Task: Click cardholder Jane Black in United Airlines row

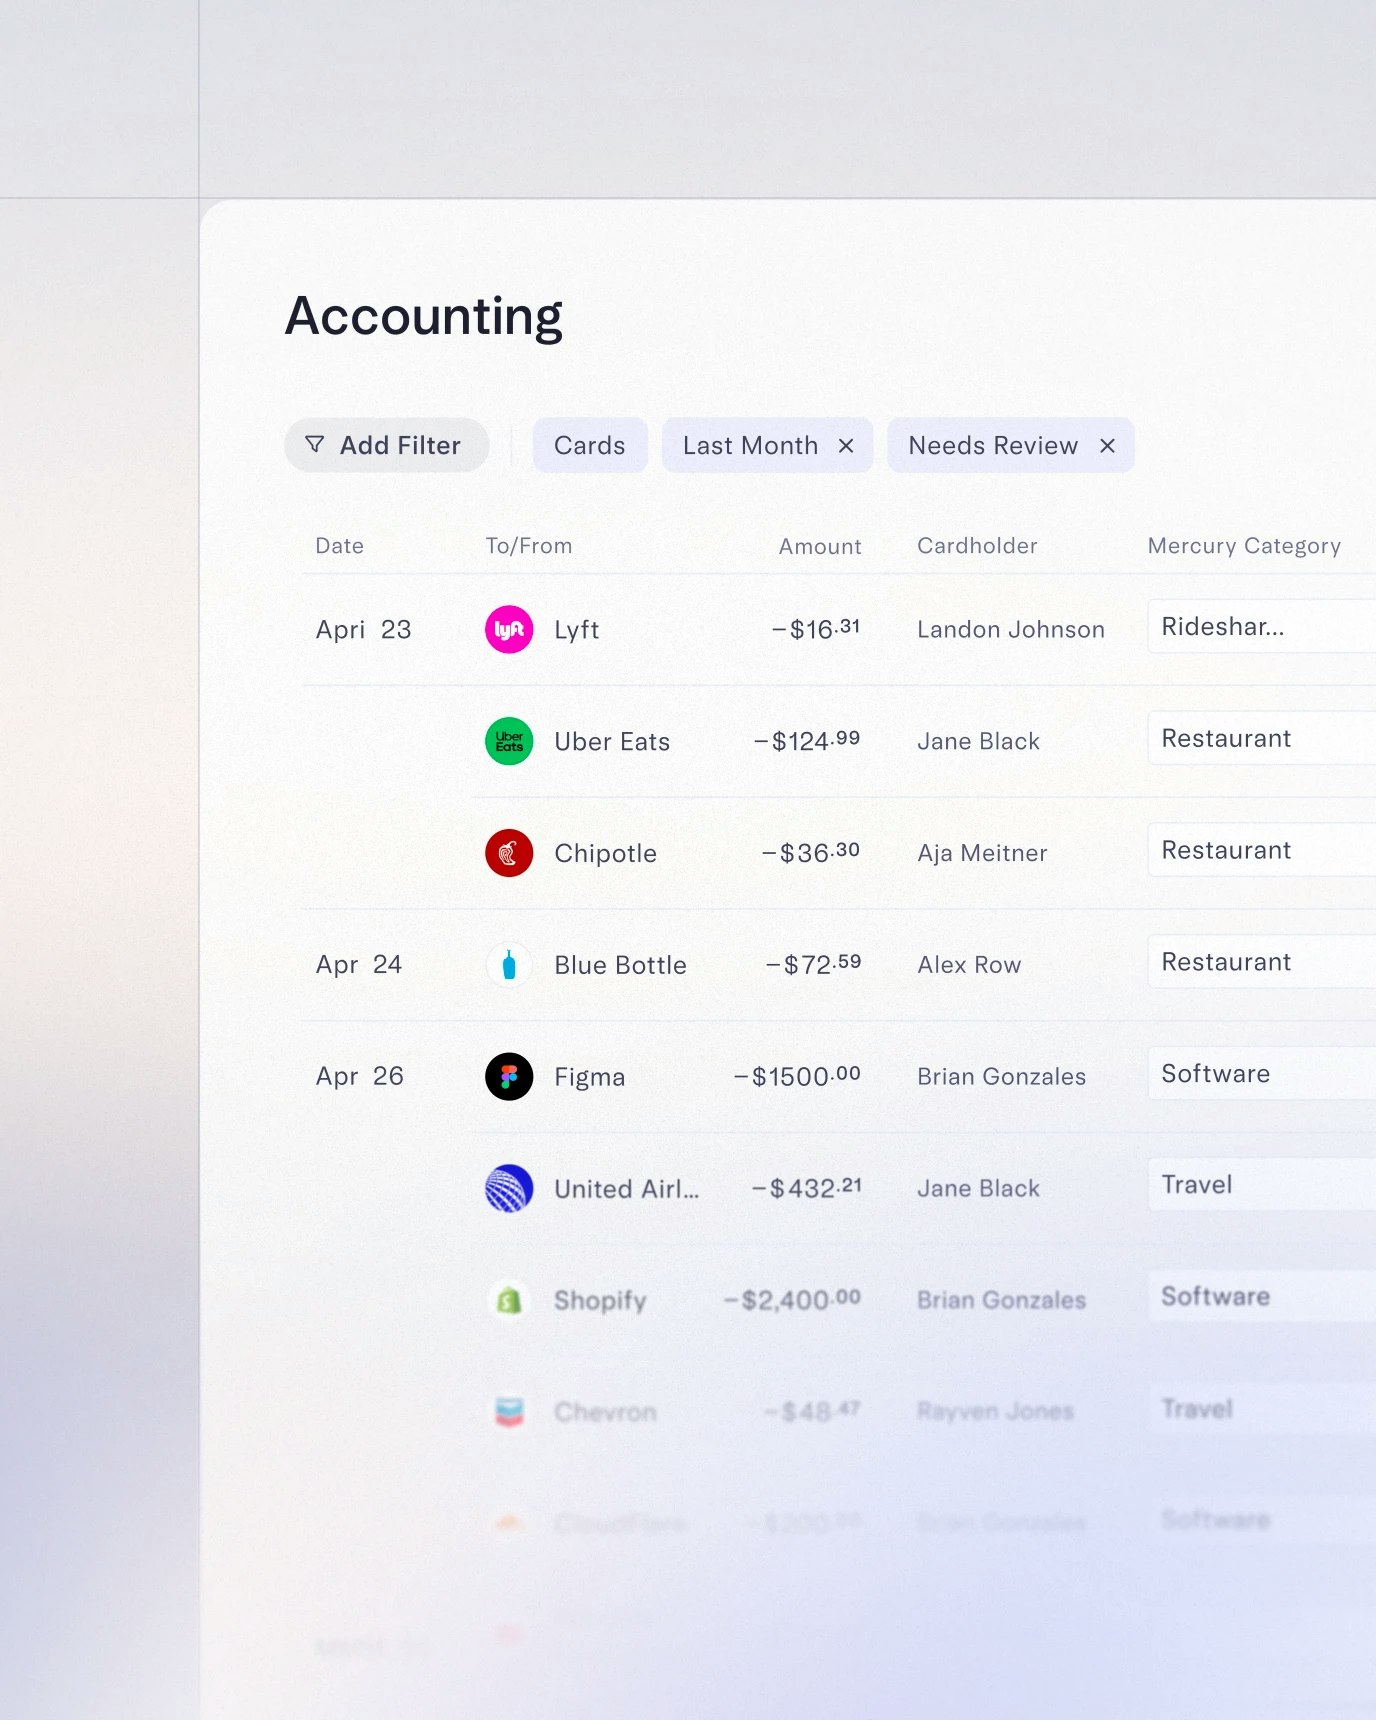Action: click(979, 1188)
